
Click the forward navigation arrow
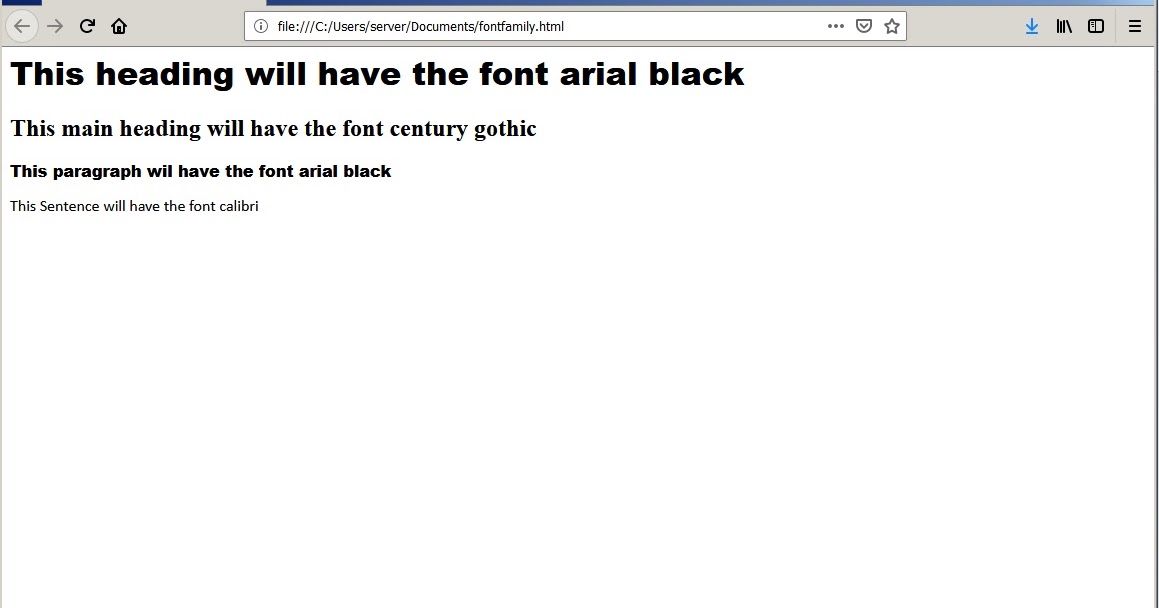pos(54,26)
